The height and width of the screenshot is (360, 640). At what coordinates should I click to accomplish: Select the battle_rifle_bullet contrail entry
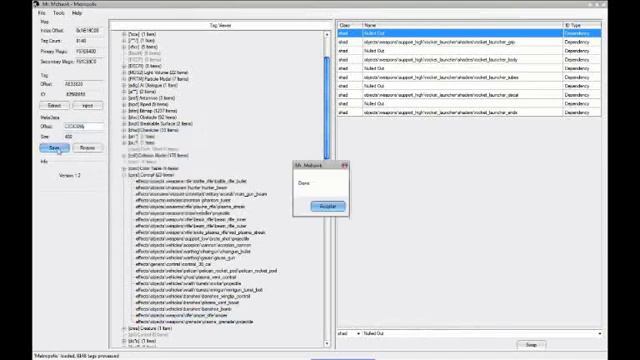click(191, 181)
